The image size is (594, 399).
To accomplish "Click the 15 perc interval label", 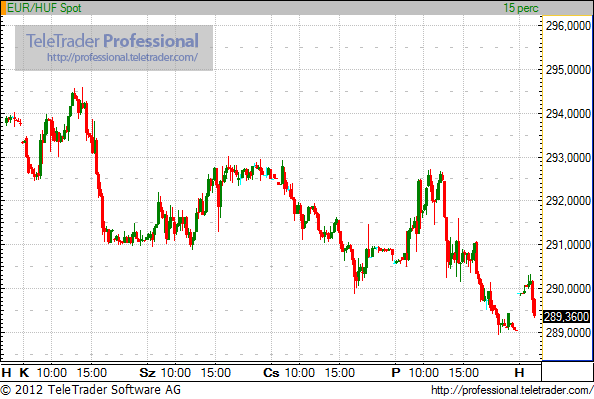I will click(x=521, y=8).
